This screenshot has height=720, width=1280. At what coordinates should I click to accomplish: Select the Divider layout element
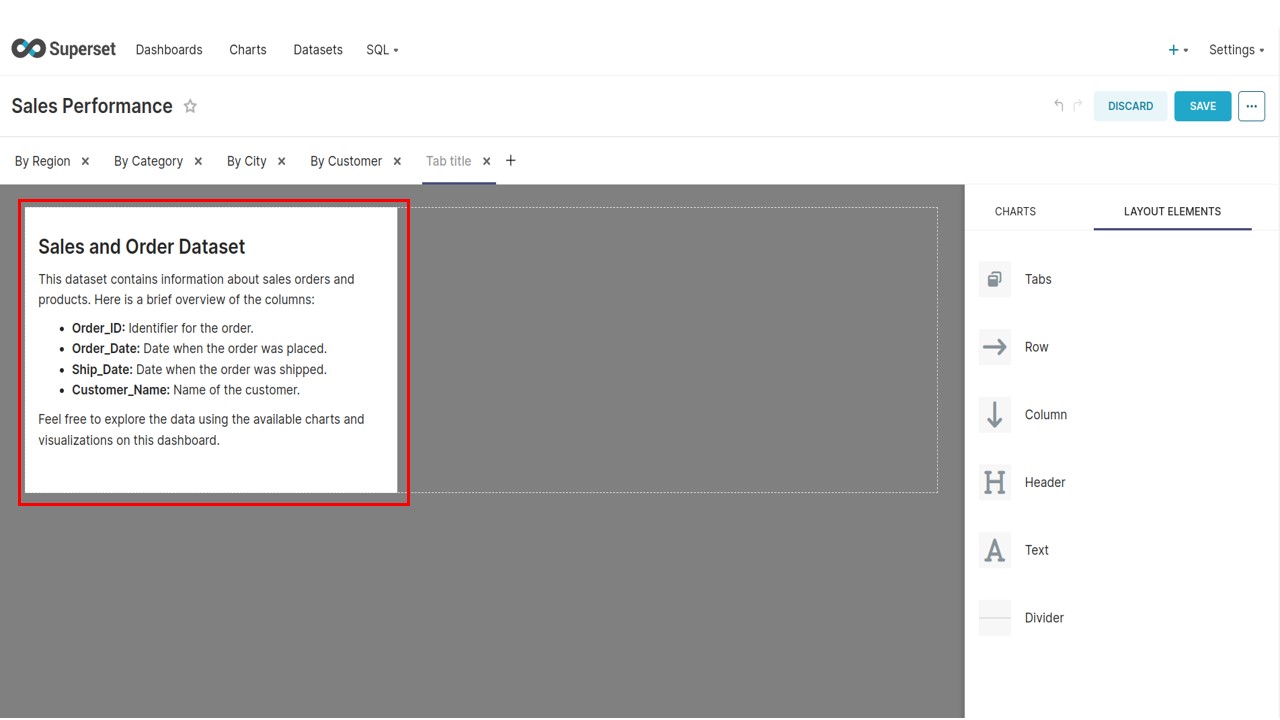(x=1044, y=618)
